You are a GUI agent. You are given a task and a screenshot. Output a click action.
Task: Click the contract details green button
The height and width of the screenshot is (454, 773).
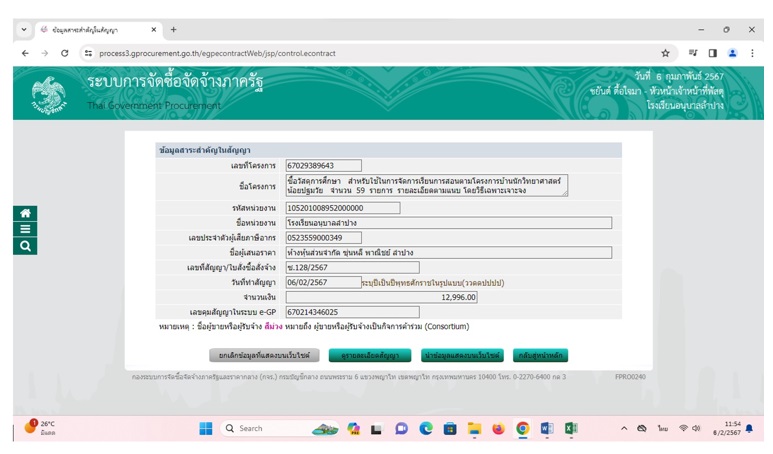pos(370,355)
